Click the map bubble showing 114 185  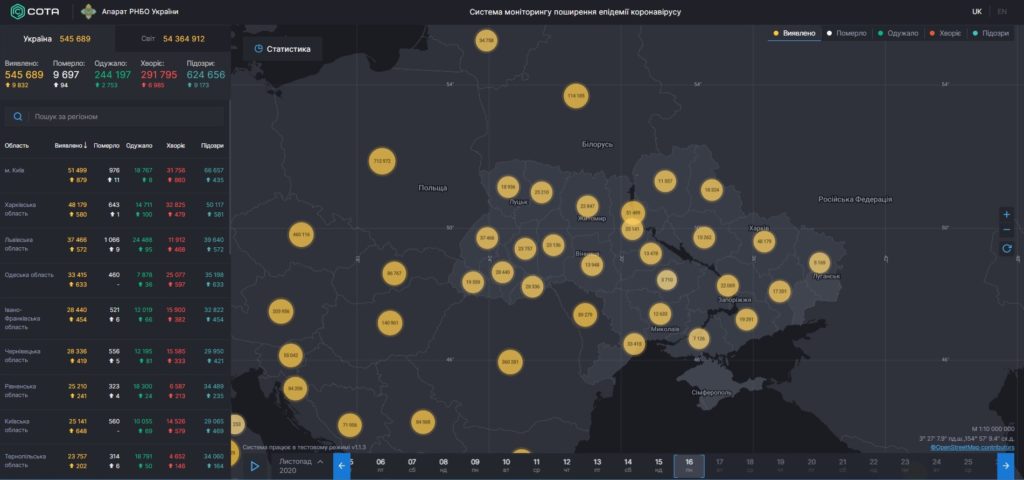point(576,96)
